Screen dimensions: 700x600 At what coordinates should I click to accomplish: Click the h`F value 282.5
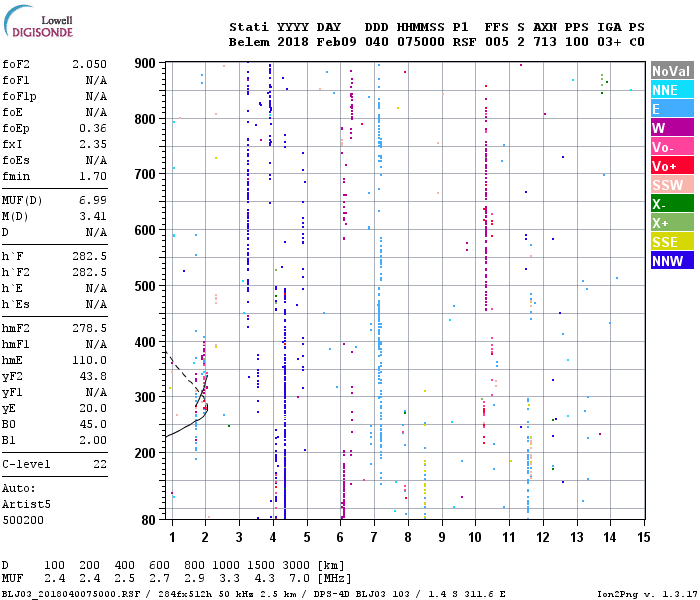pyautogui.click(x=89, y=256)
